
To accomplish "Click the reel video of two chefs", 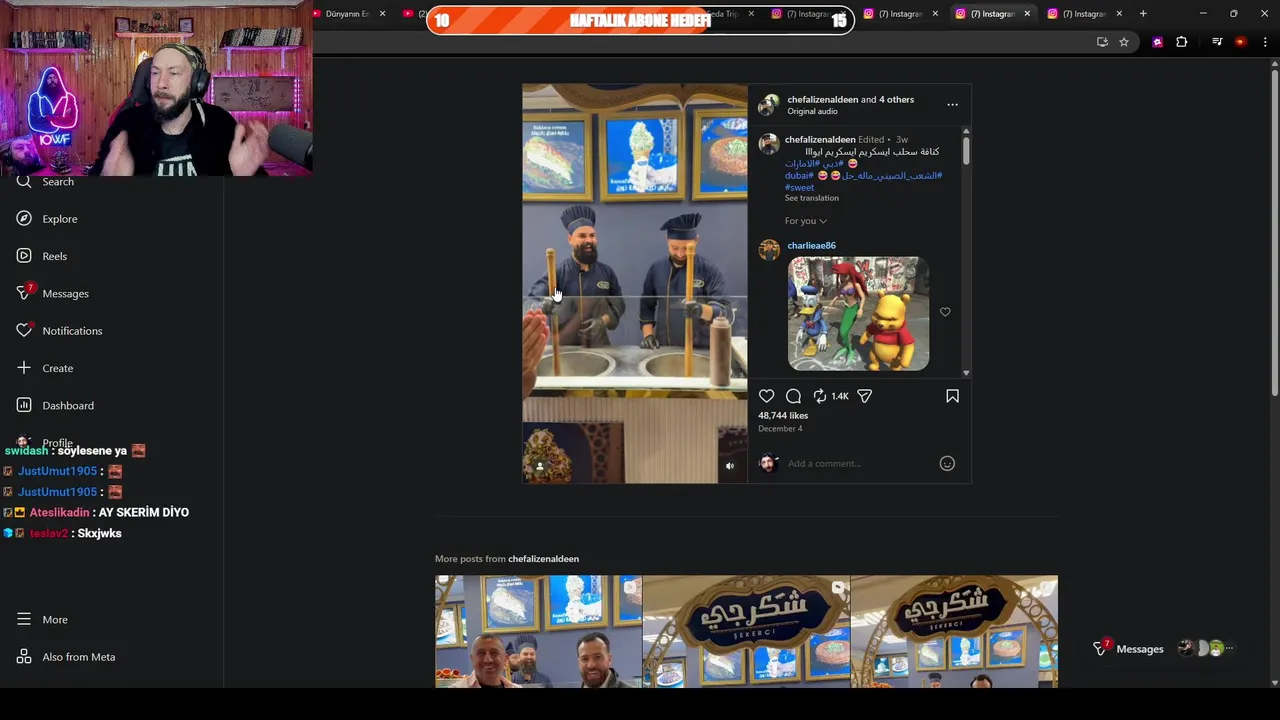I will (634, 283).
